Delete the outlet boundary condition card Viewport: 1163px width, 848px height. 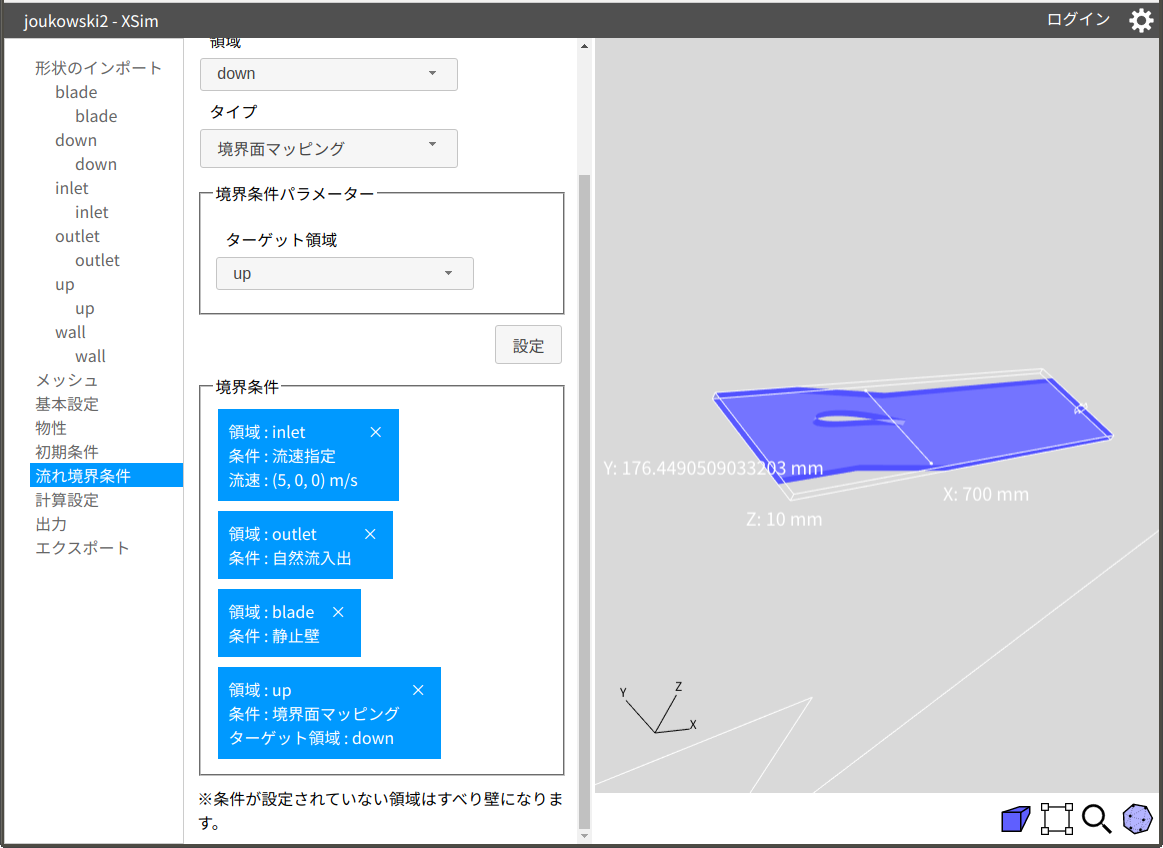point(370,534)
